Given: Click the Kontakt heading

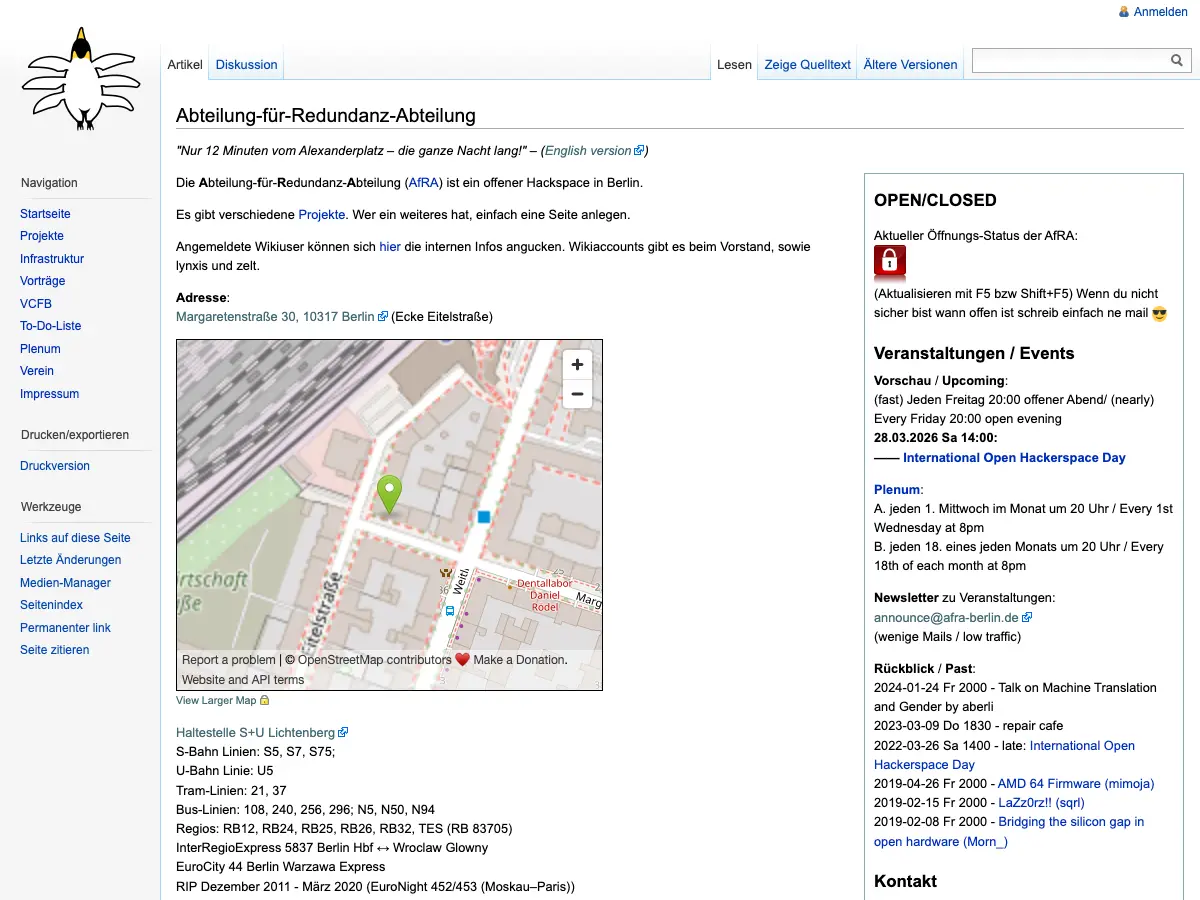Looking at the screenshot, I should click(905, 881).
